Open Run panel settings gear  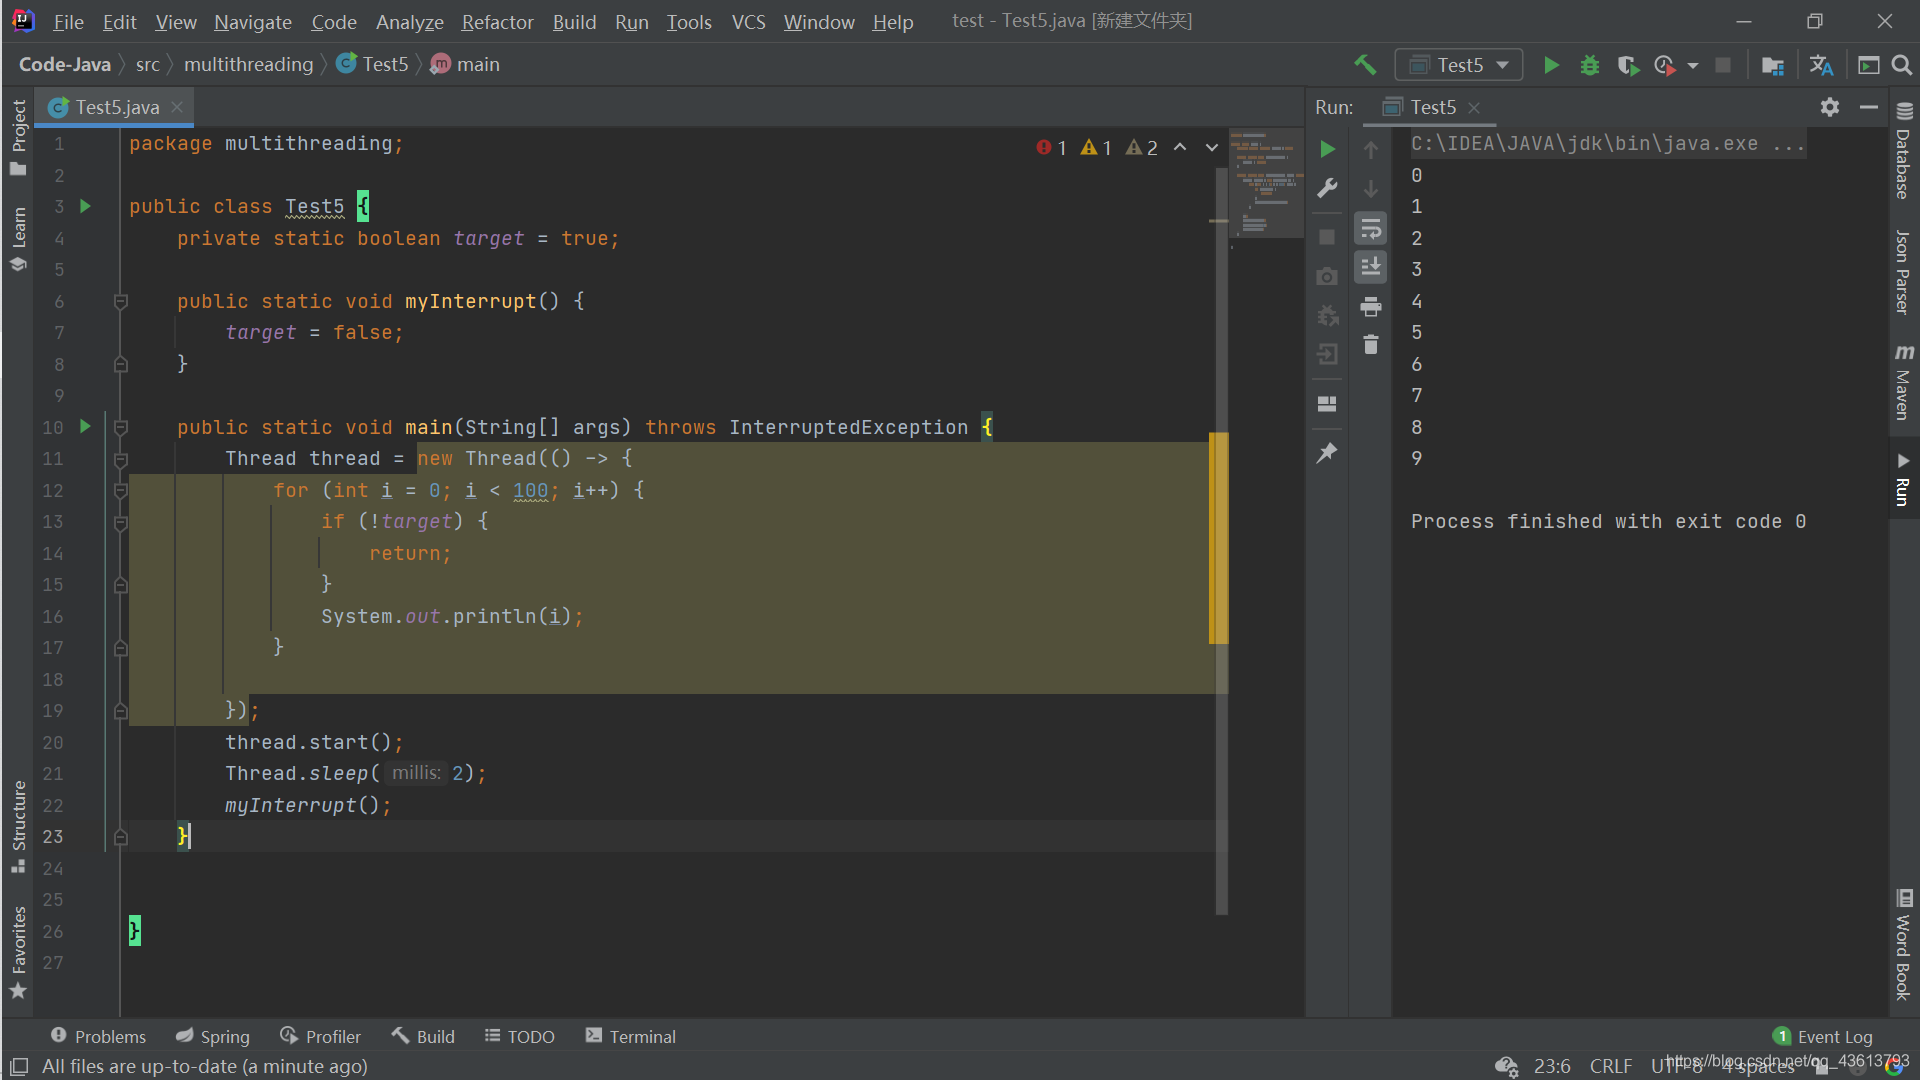[1830, 107]
